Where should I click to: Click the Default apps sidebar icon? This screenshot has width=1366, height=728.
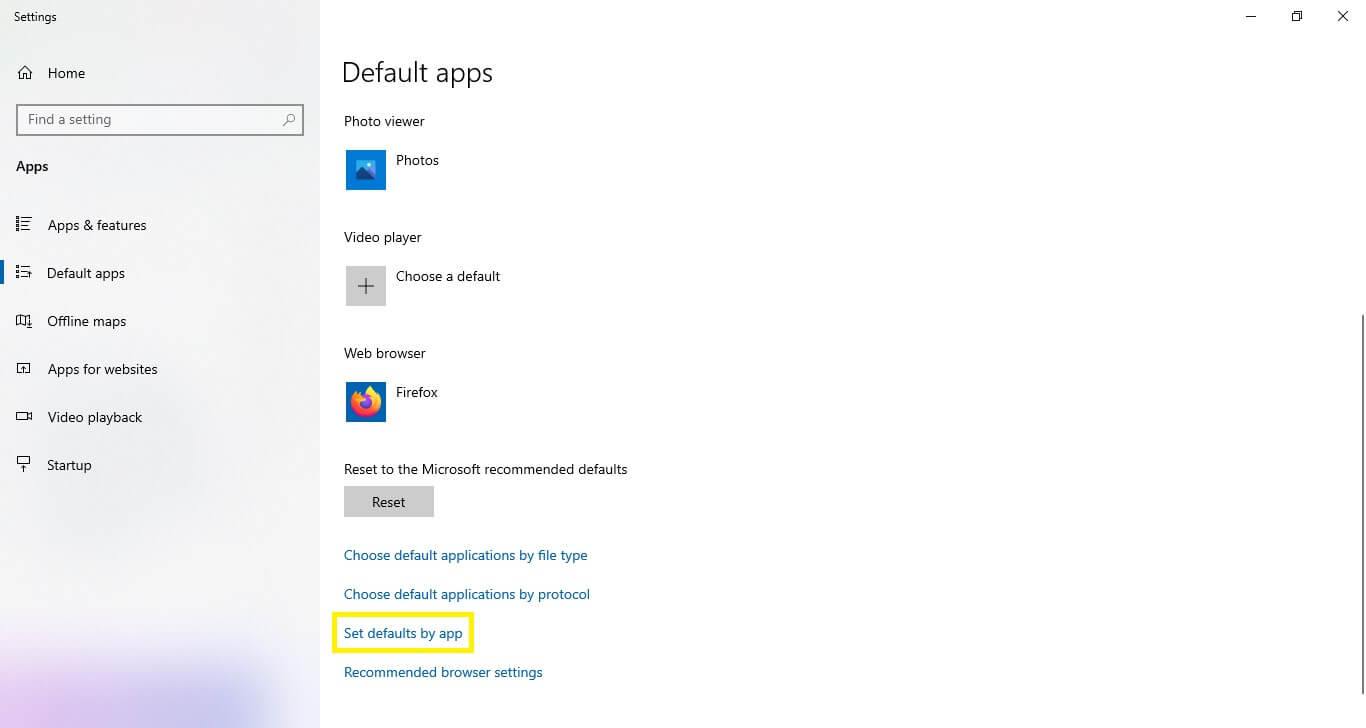pos(25,273)
